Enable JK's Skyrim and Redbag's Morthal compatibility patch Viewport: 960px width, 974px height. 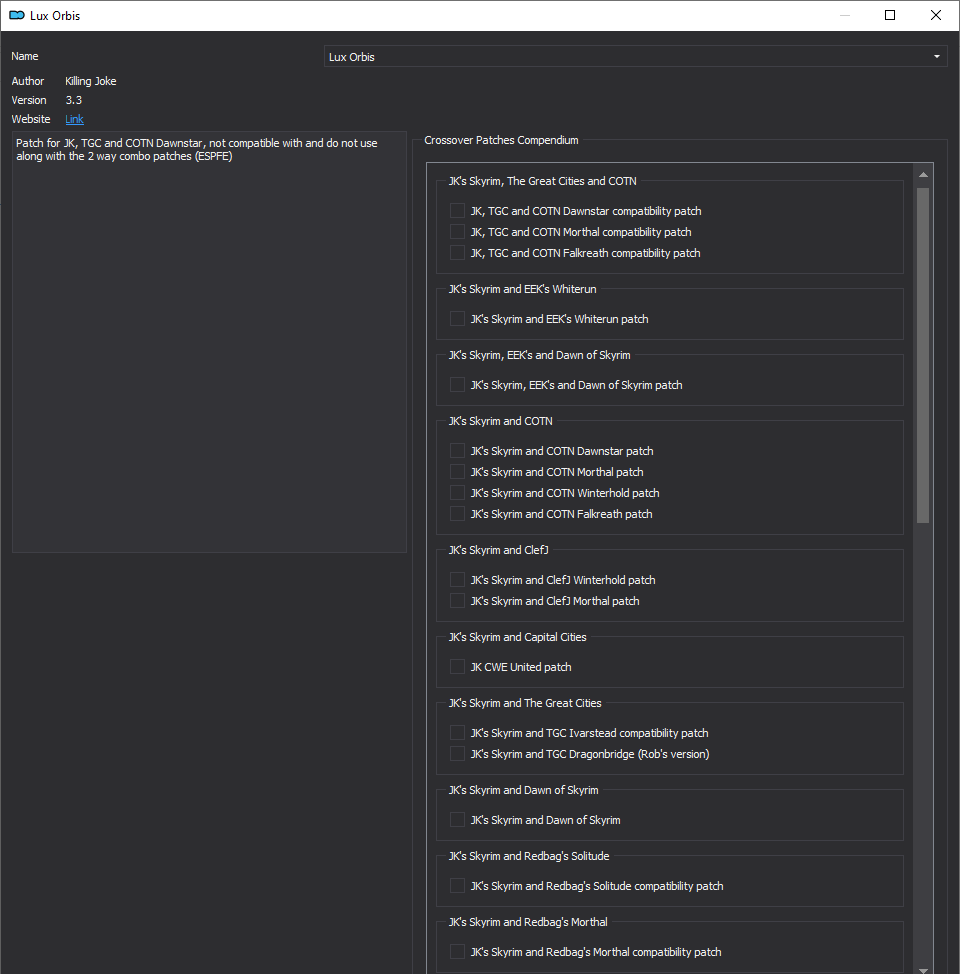tap(457, 951)
